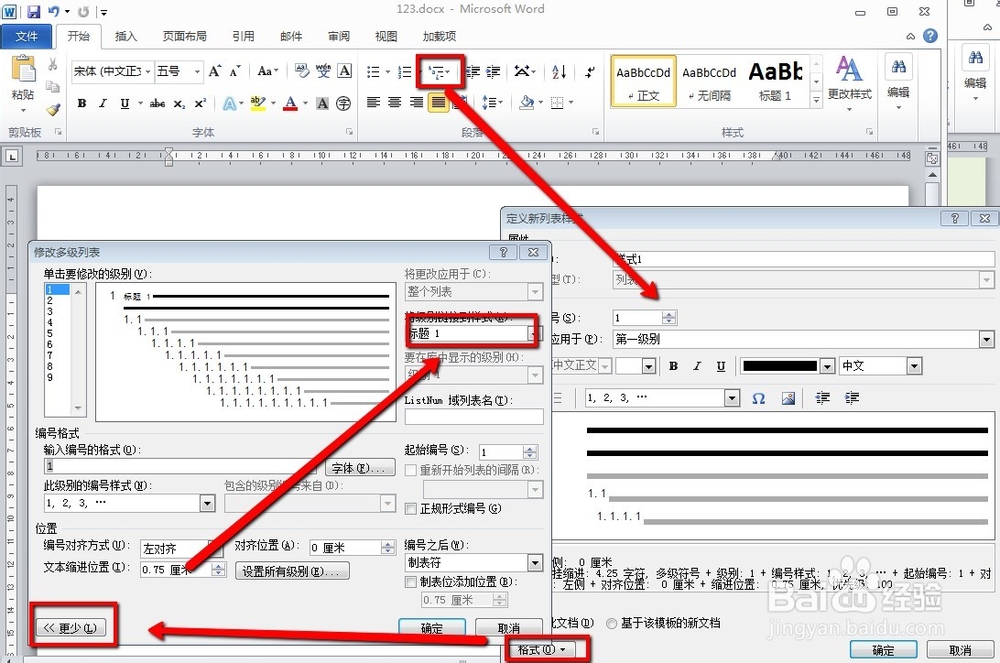The width and height of the screenshot is (1000, 663).
Task: Open the Change Styles button
Action: click(x=849, y=82)
